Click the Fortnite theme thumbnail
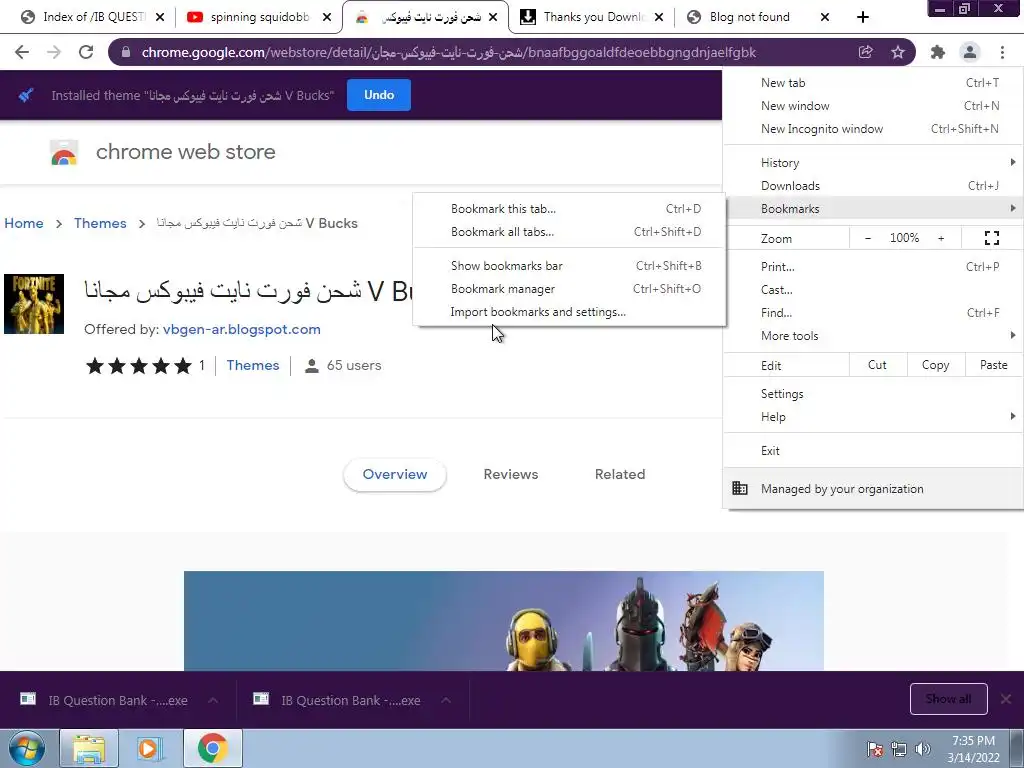Image resolution: width=1024 pixels, height=768 pixels. (x=34, y=304)
